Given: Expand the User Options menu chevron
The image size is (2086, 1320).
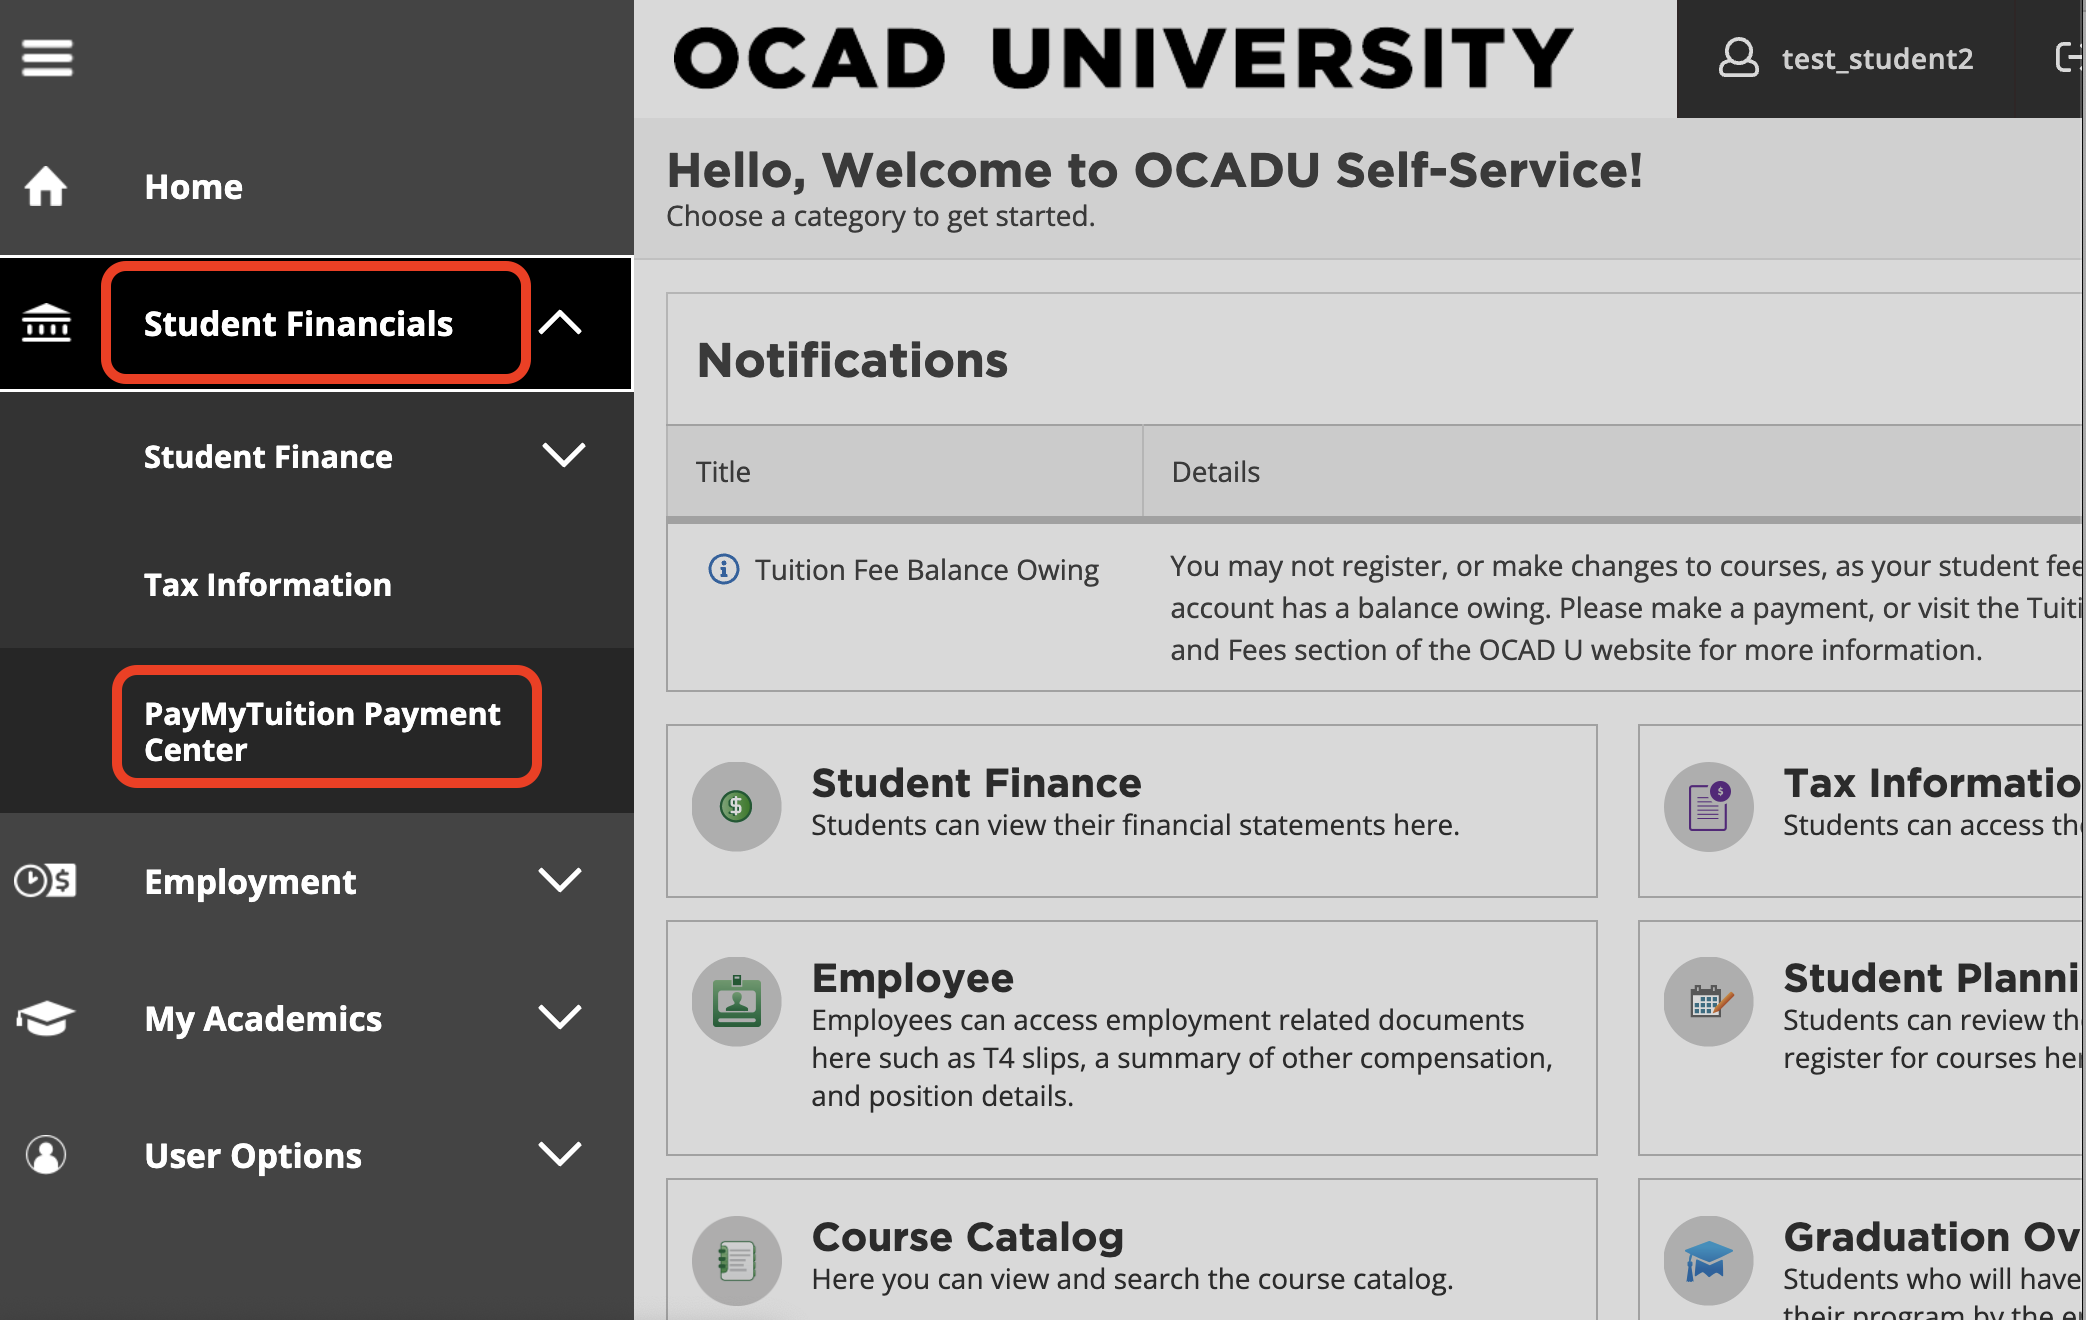Looking at the screenshot, I should point(560,1155).
